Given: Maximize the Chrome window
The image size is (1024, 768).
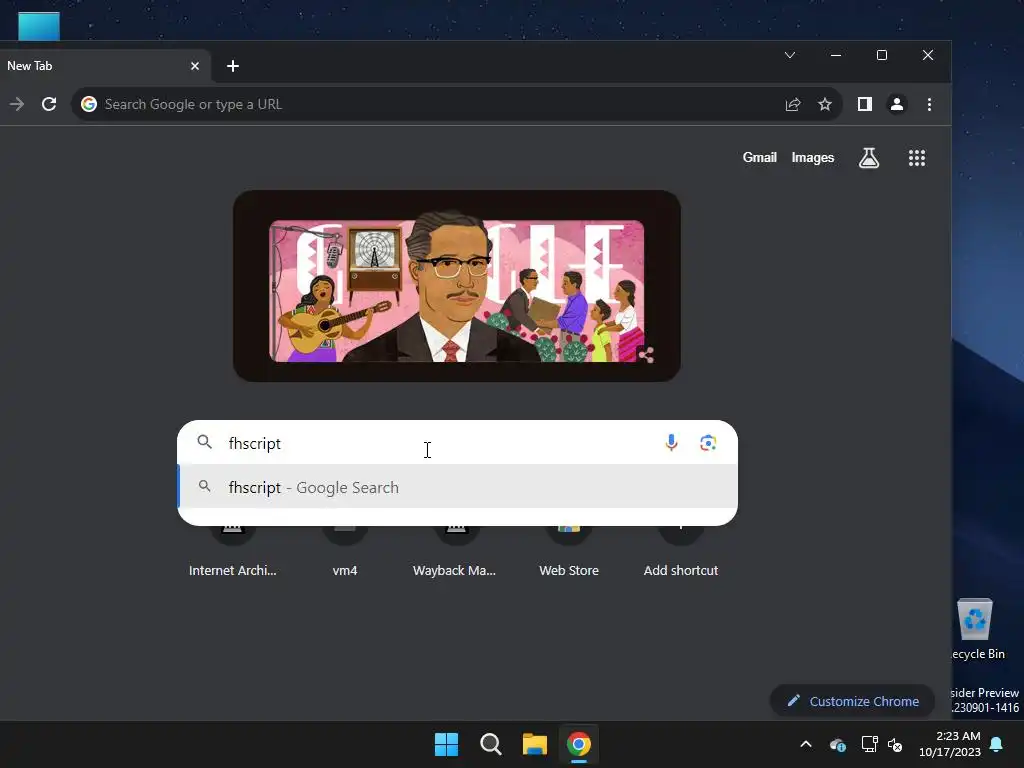Looking at the screenshot, I should (882, 55).
